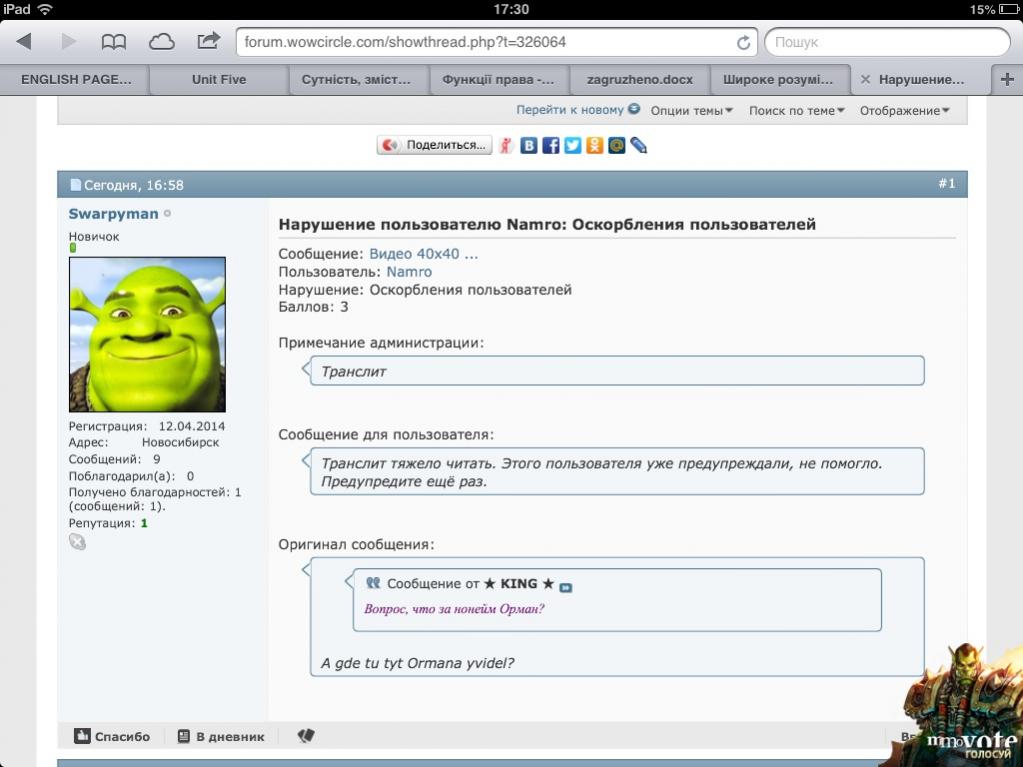Share the thread via Facebook icon
Viewport: 1023px width, 767px height.
click(551, 146)
